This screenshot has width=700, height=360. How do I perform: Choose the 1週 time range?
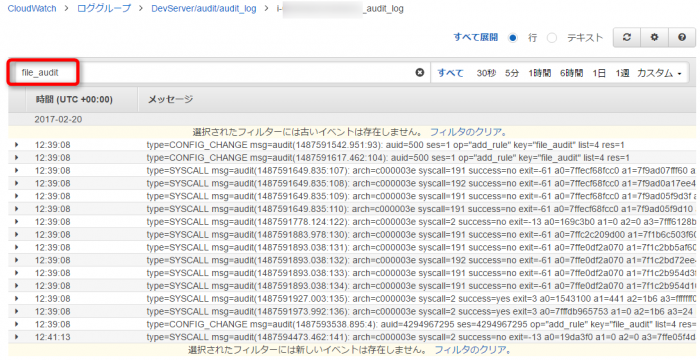[622, 73]
